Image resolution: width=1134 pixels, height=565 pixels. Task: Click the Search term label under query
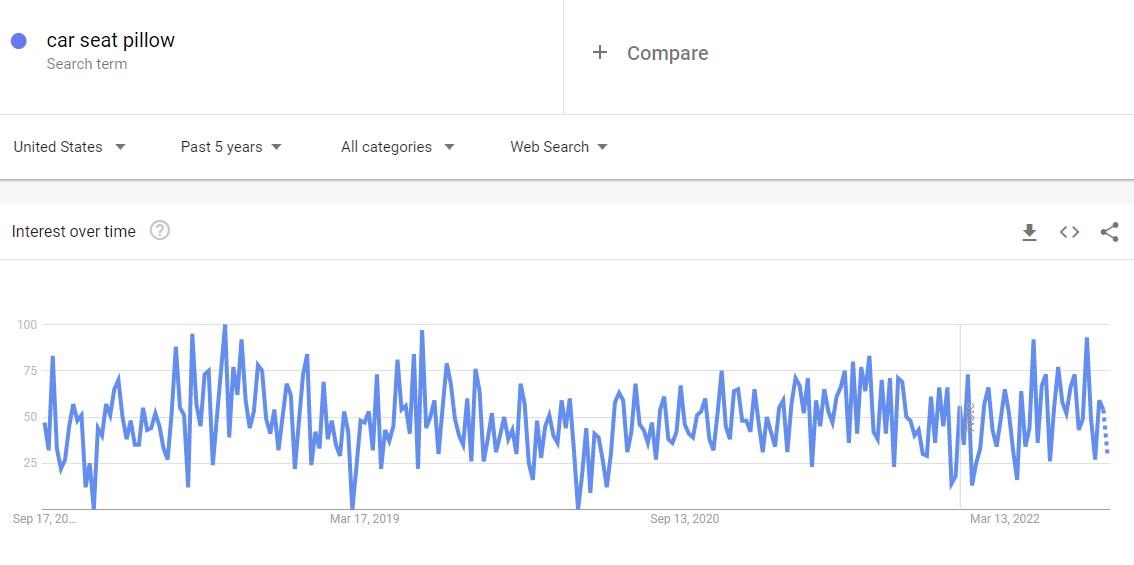point(87,64)
